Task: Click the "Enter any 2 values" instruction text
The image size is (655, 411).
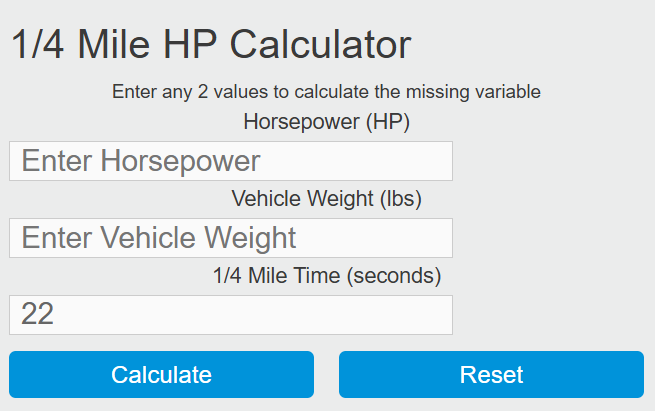Action: [x=326, y=92]
